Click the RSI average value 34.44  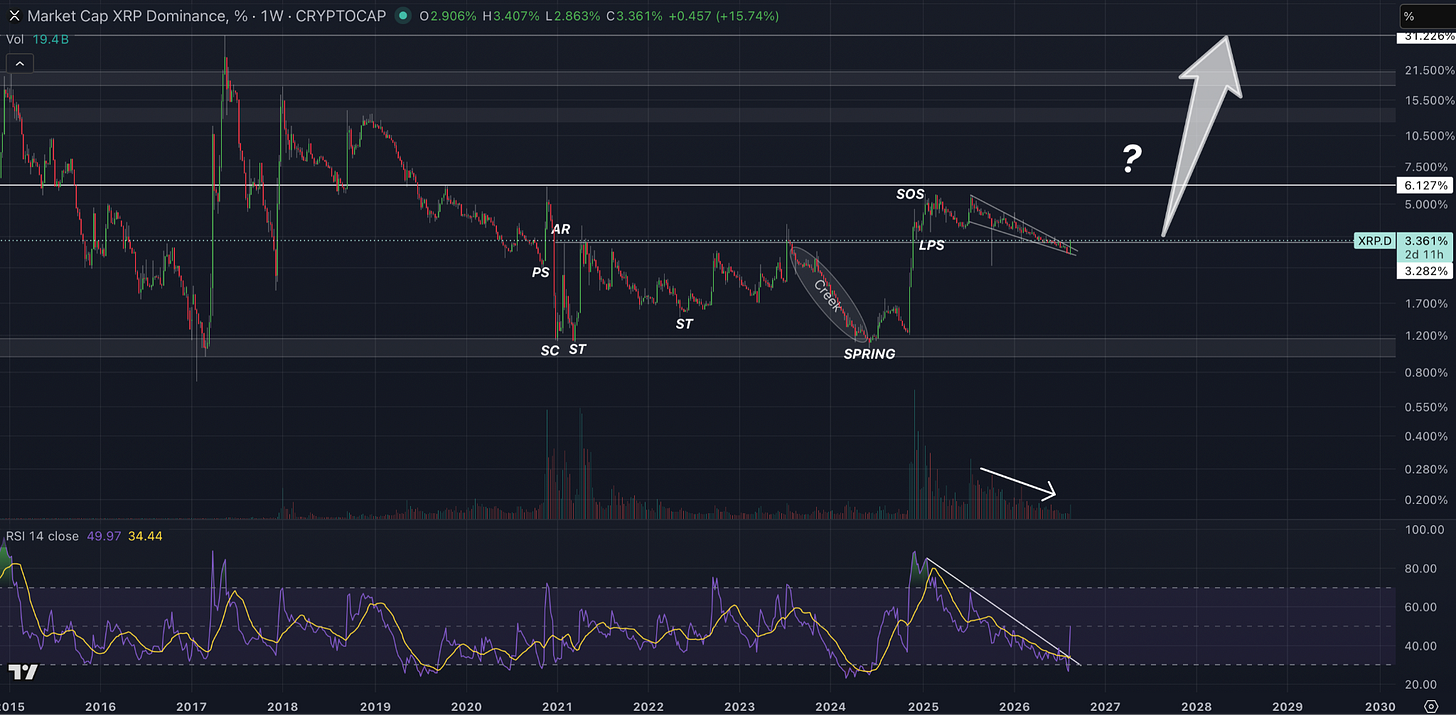[146, 536]
